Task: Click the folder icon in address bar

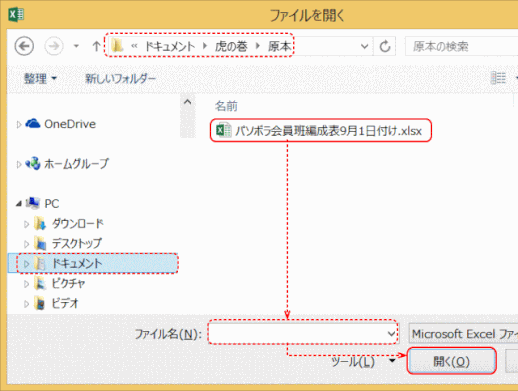Action: (117, 45)
